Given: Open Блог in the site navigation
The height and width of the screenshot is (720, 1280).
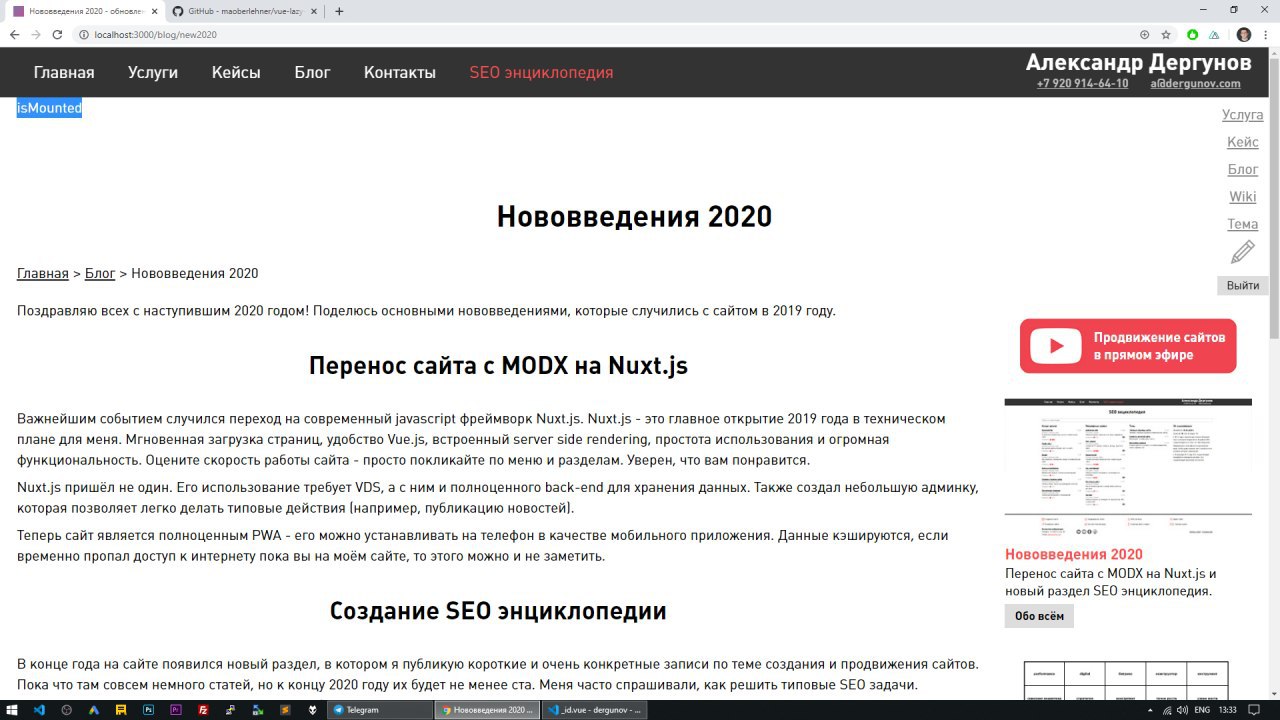Looking at the screenshot, I should click(312, 73).
